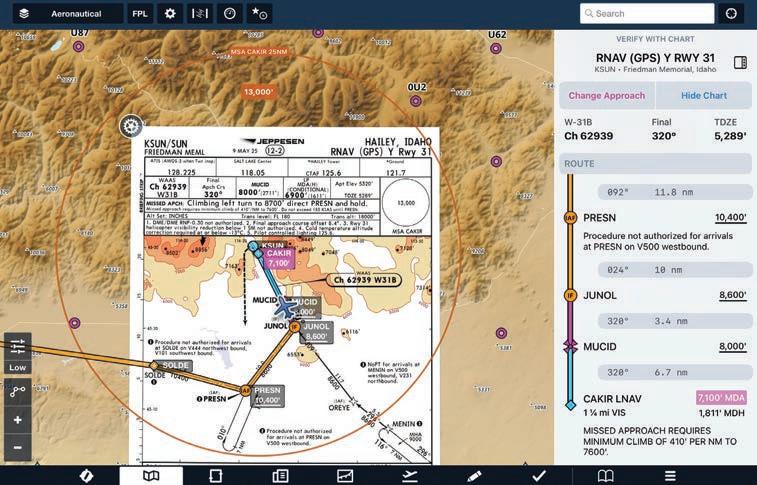Toggle the side panel layout icon
The image size is (757, 485).
point(740,63)
